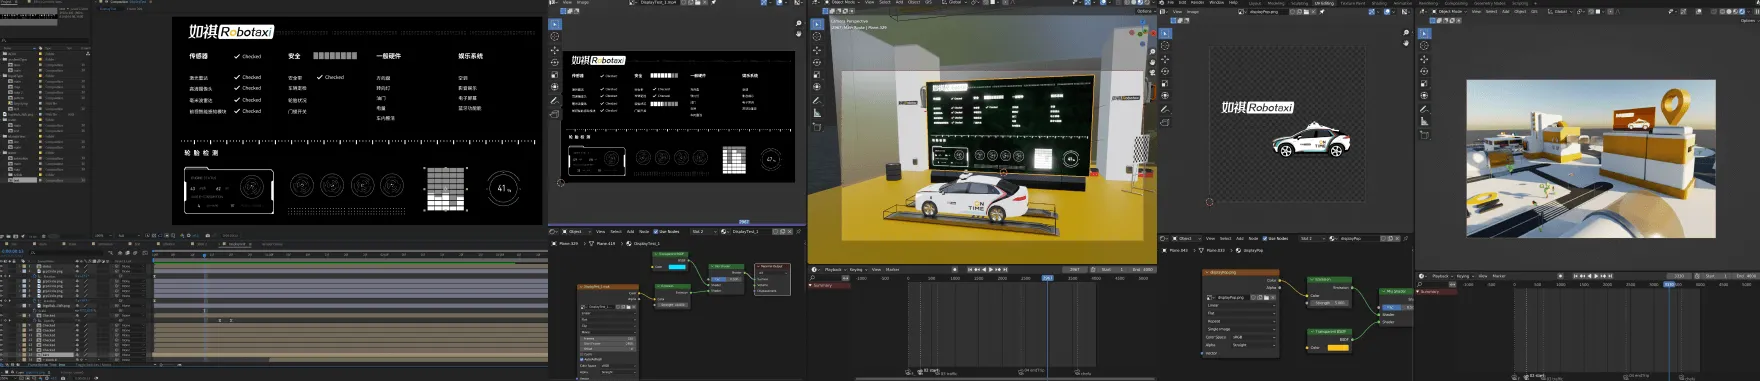The image size is (1760, 381).
Task: Select Scale tool in displayPop image editor
Action: pyautogui.click(x=1165, y=83)
